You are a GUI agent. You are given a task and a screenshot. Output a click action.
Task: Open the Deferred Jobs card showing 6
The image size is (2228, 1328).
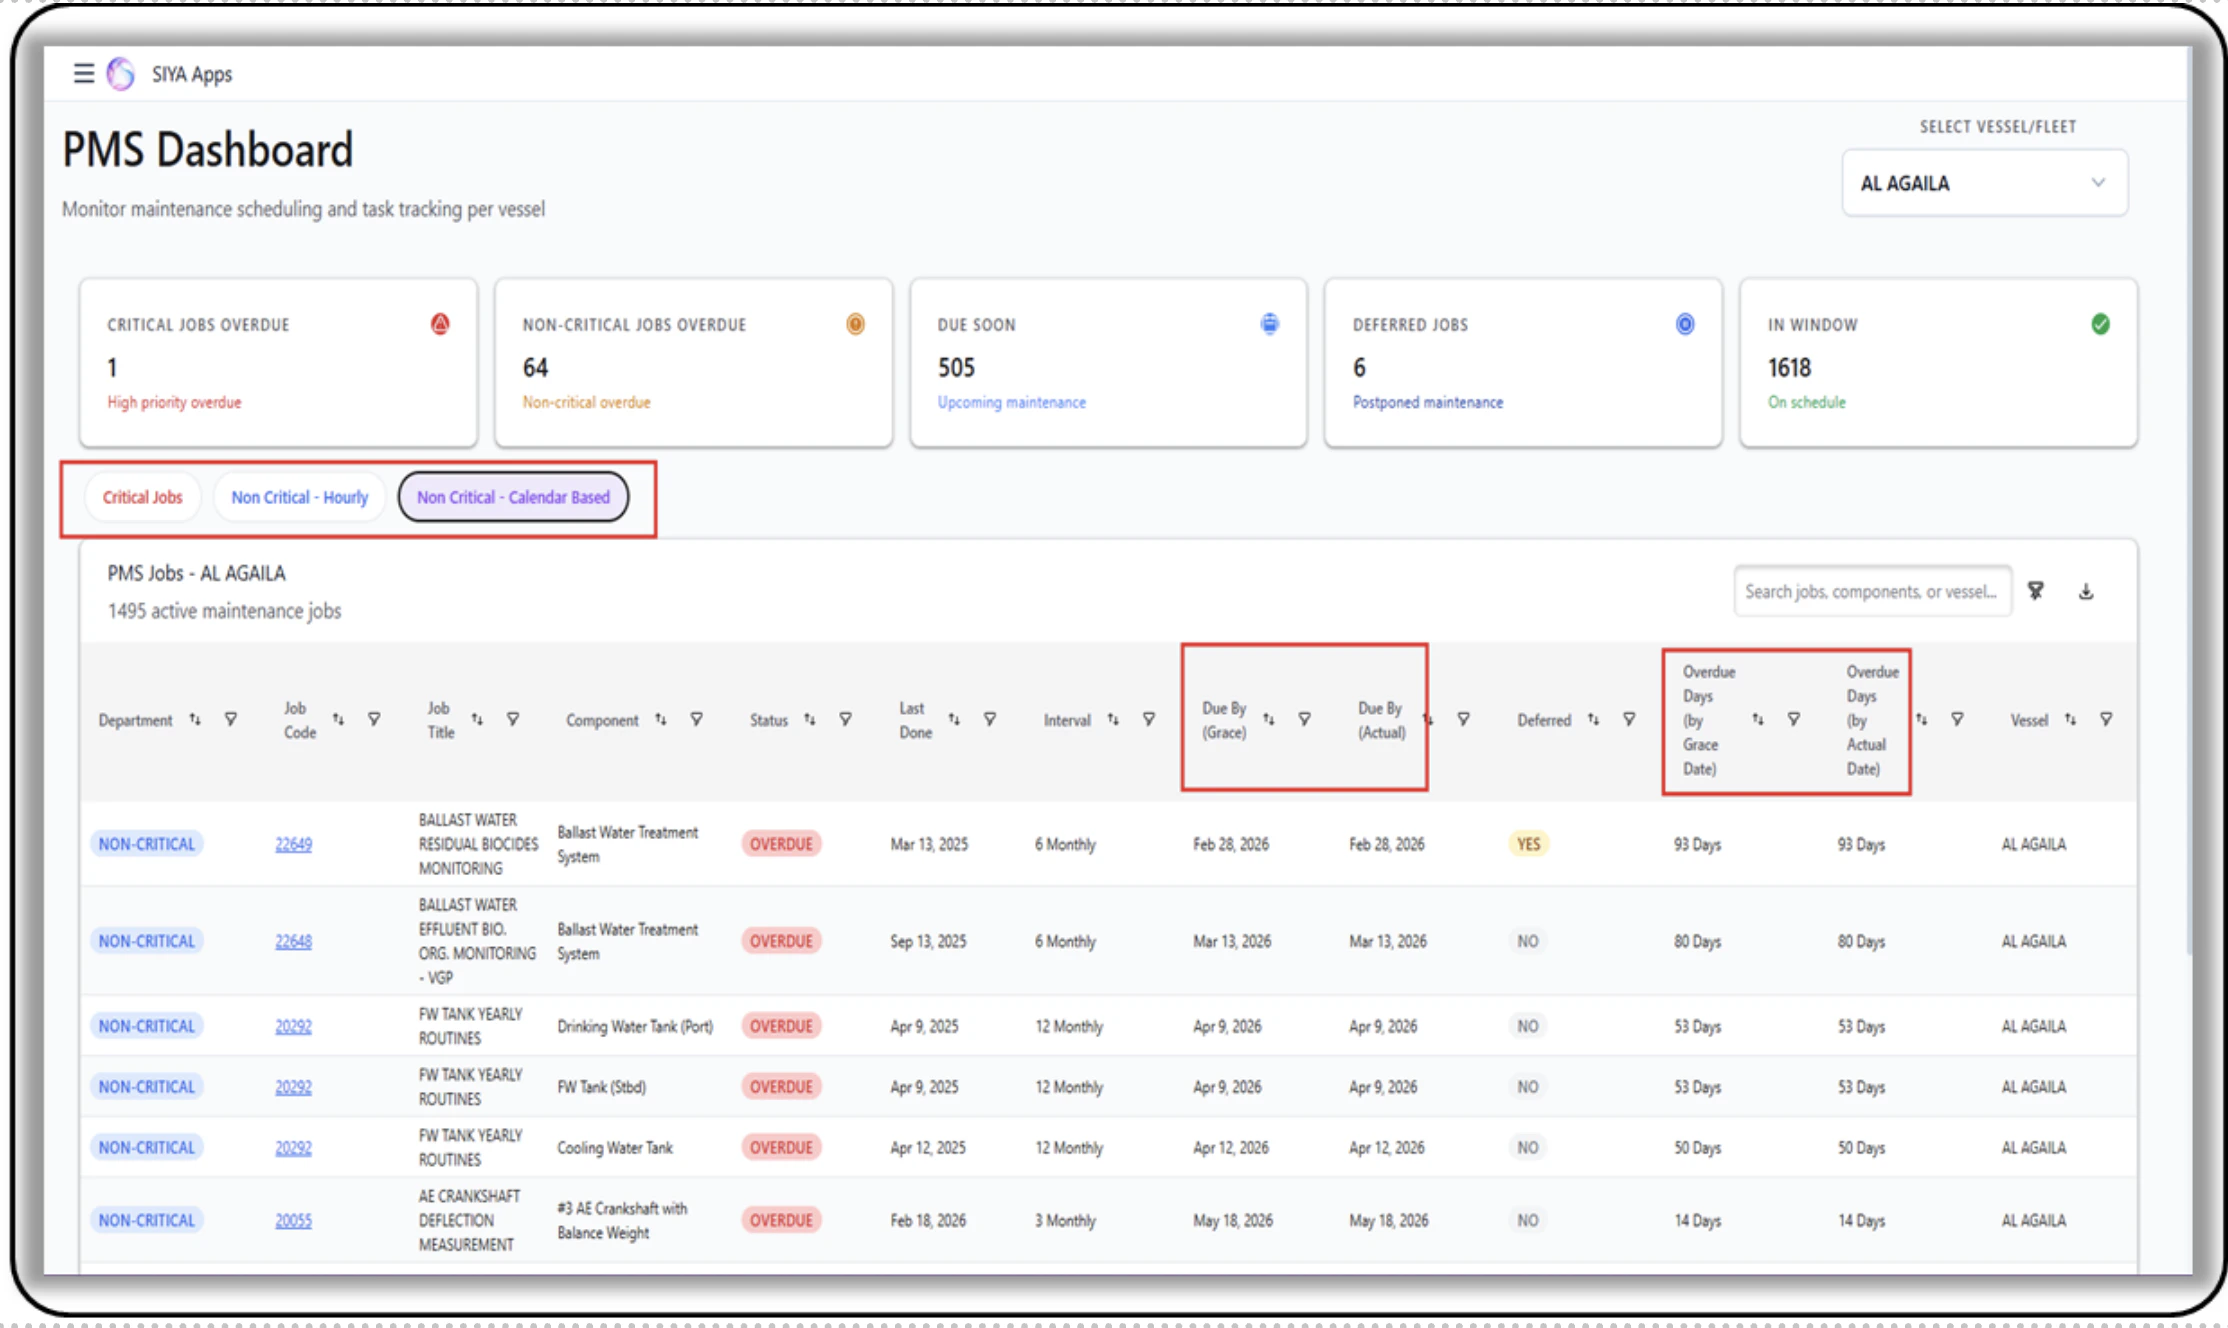click(1523, 362)
